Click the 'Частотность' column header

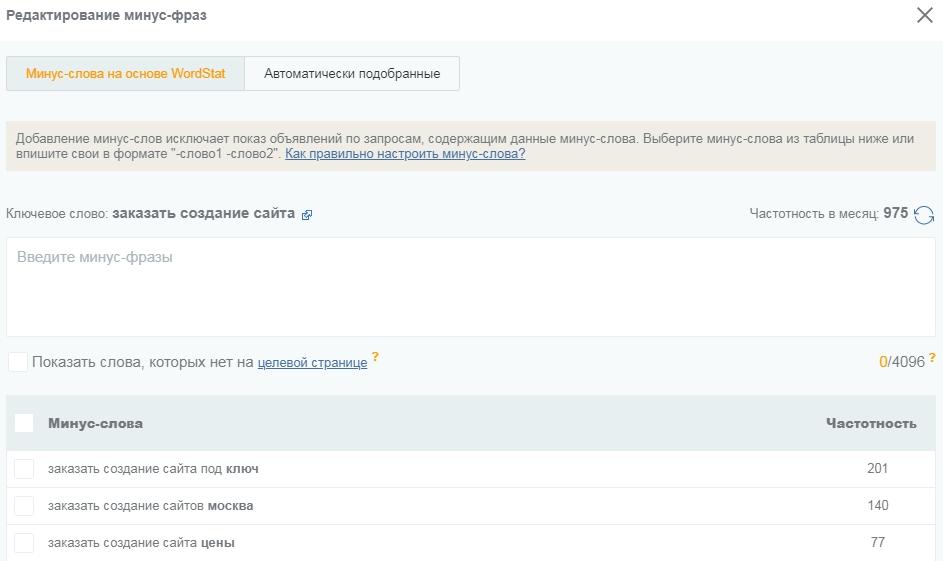point(870,423)
